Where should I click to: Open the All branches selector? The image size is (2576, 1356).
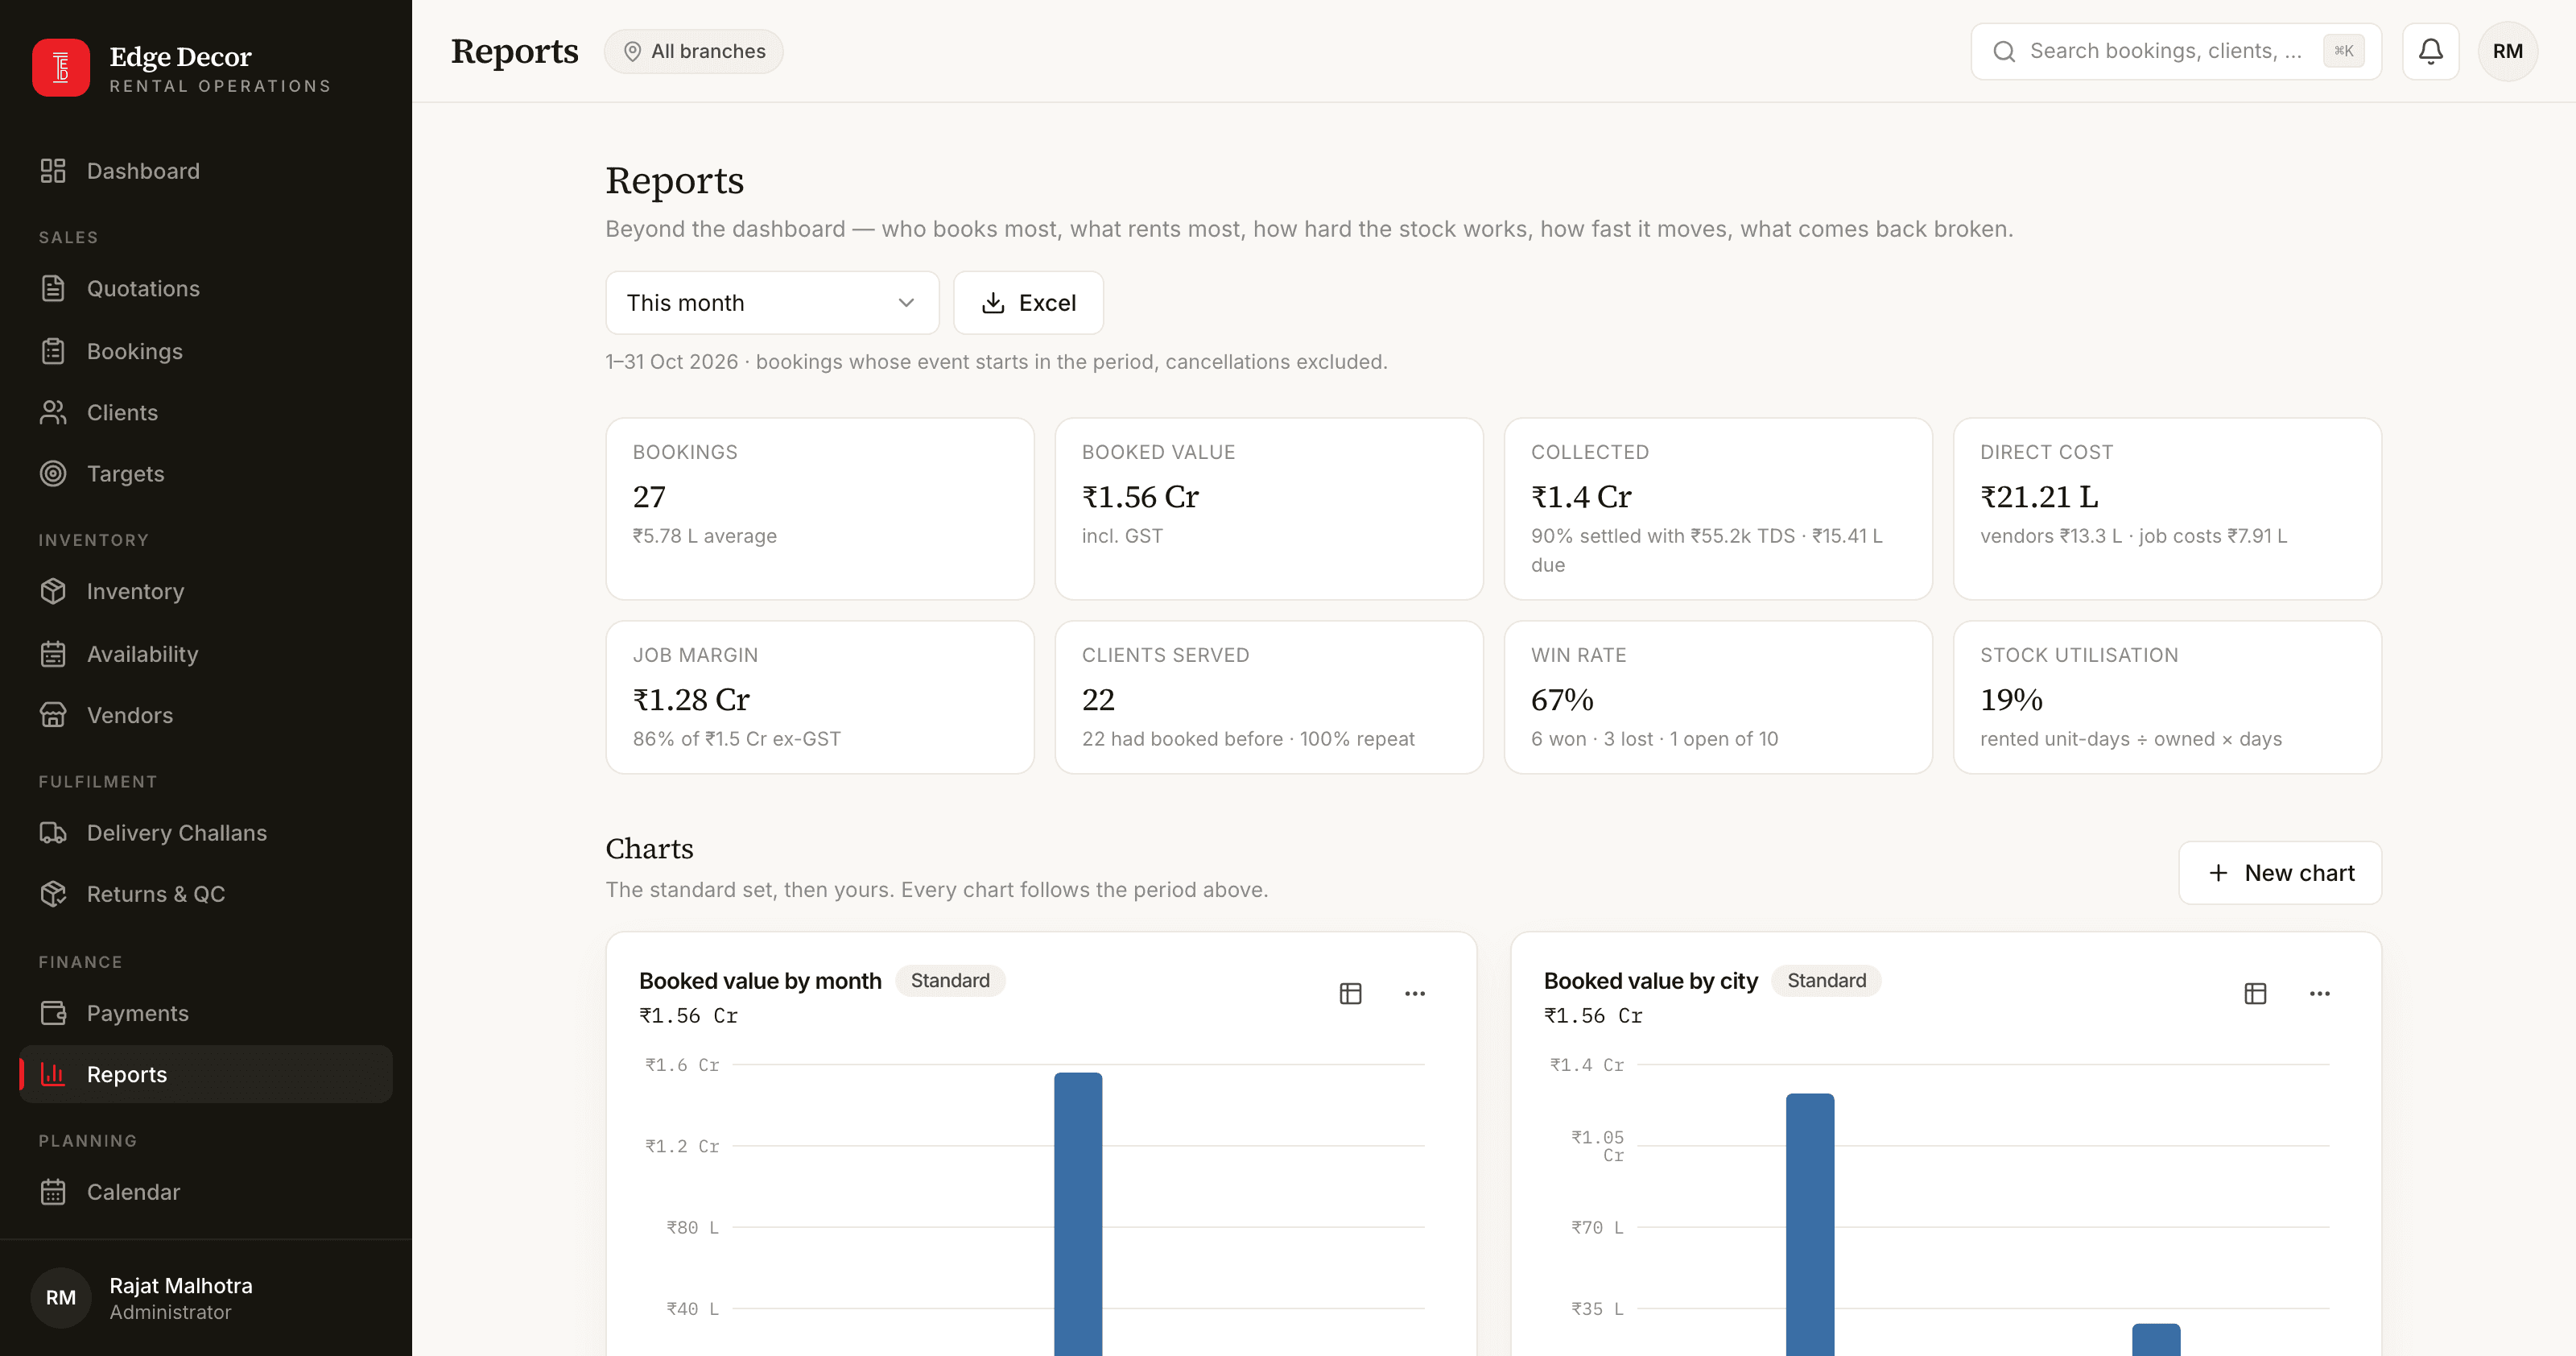click(x=693, y=51)
